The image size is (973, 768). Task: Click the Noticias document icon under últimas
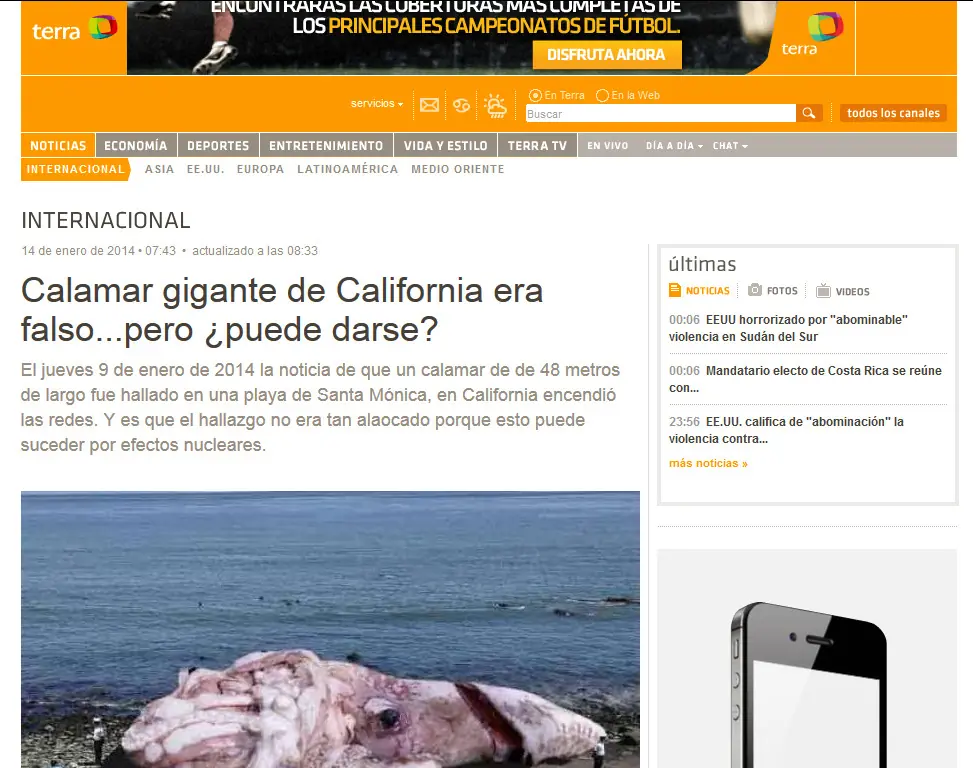click(675, 290)
